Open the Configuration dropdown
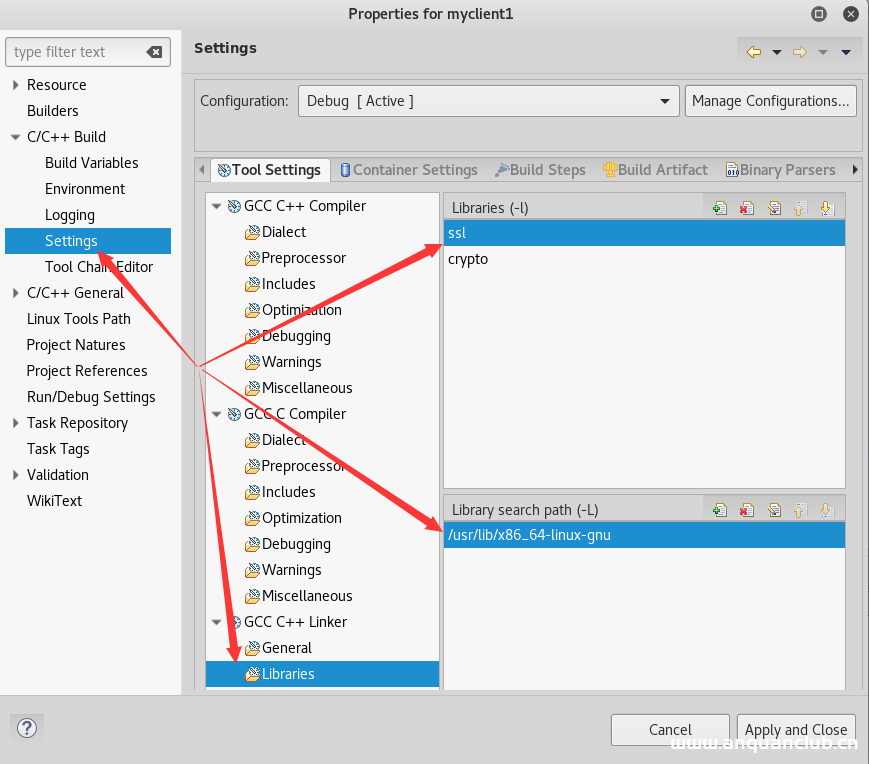This screenshot has width=869, height=764. [664, 100]
